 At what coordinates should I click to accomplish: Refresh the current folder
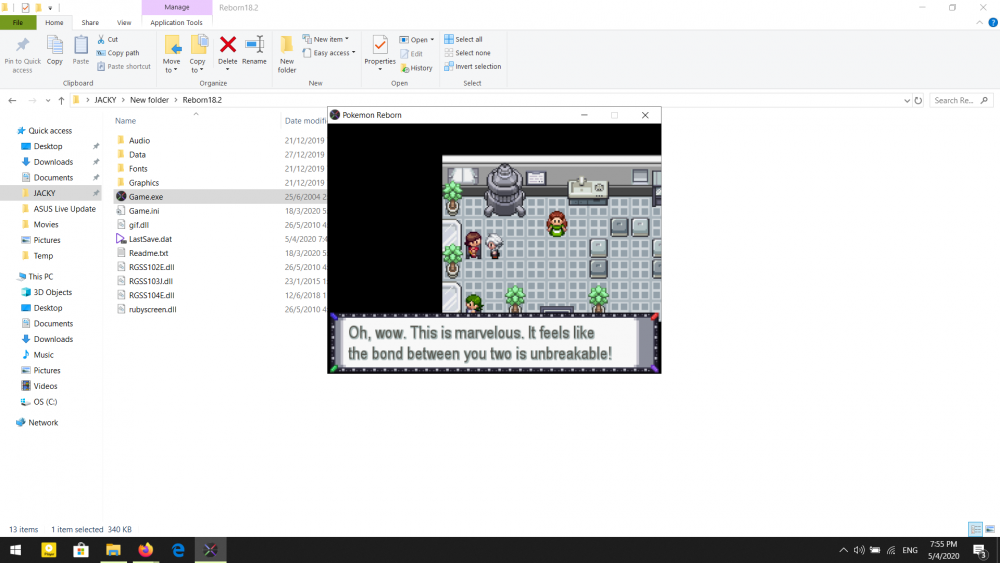click(918, 101)
